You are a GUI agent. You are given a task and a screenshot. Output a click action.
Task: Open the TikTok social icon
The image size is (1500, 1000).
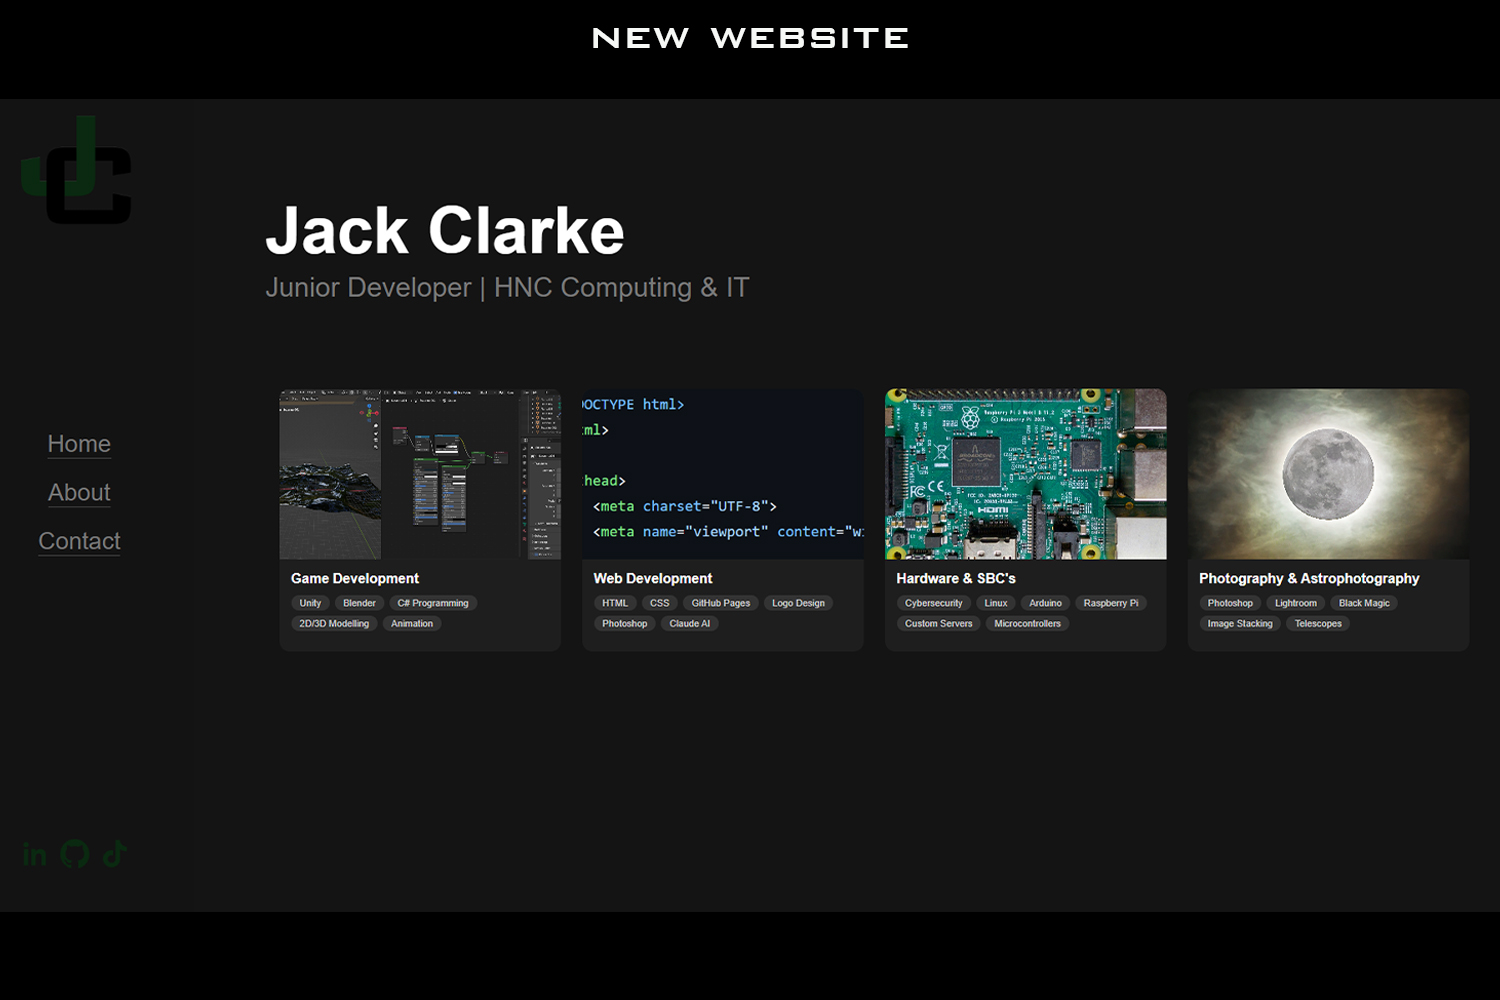tap(112, 854)
